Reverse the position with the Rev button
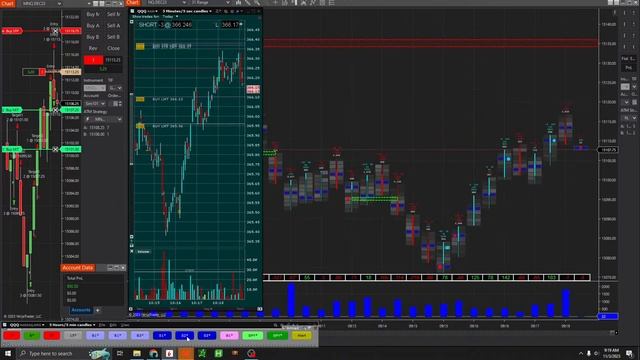The height and width of the screenshot is (360, 640). pos(93,49)
